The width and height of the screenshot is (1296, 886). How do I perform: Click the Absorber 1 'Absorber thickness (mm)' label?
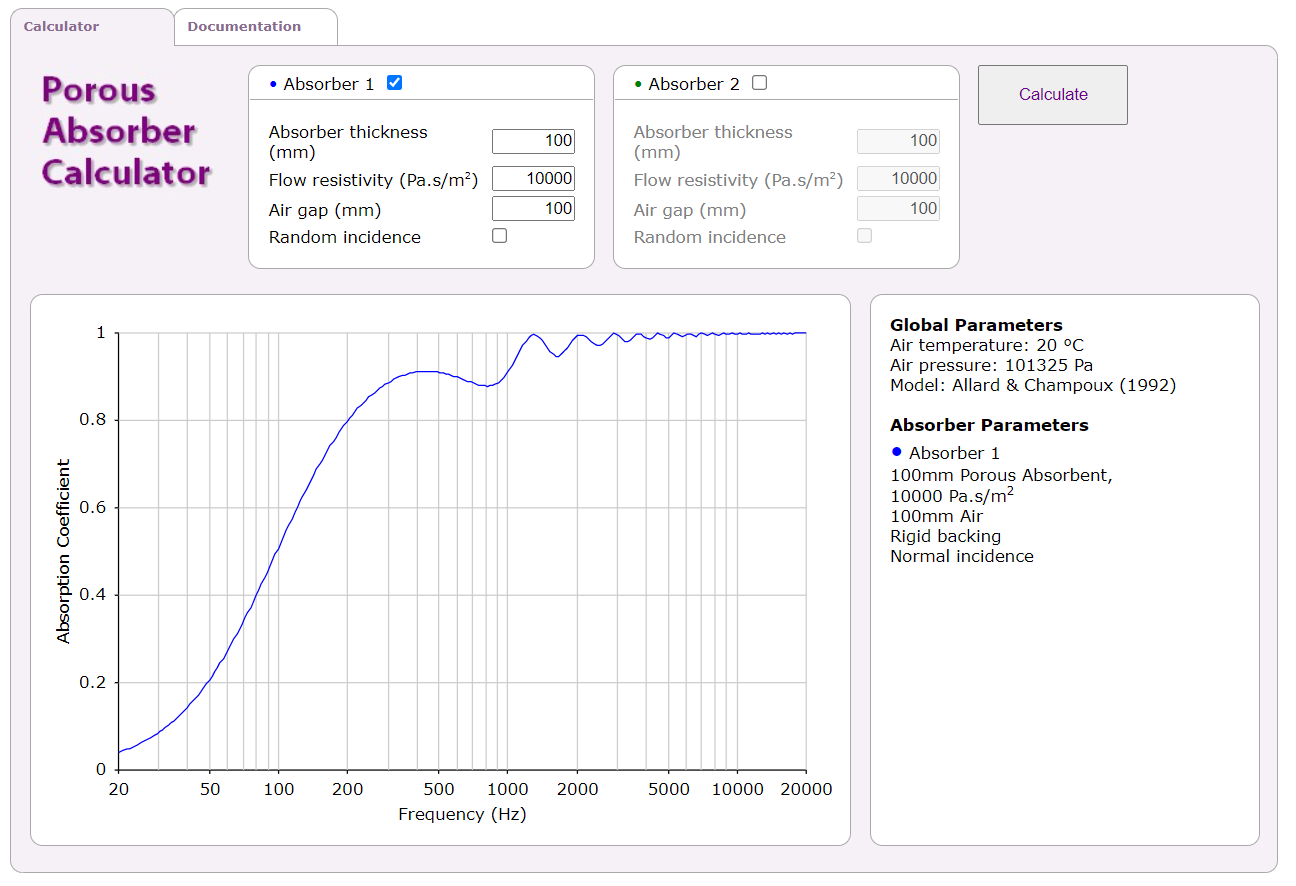(348, 142)
